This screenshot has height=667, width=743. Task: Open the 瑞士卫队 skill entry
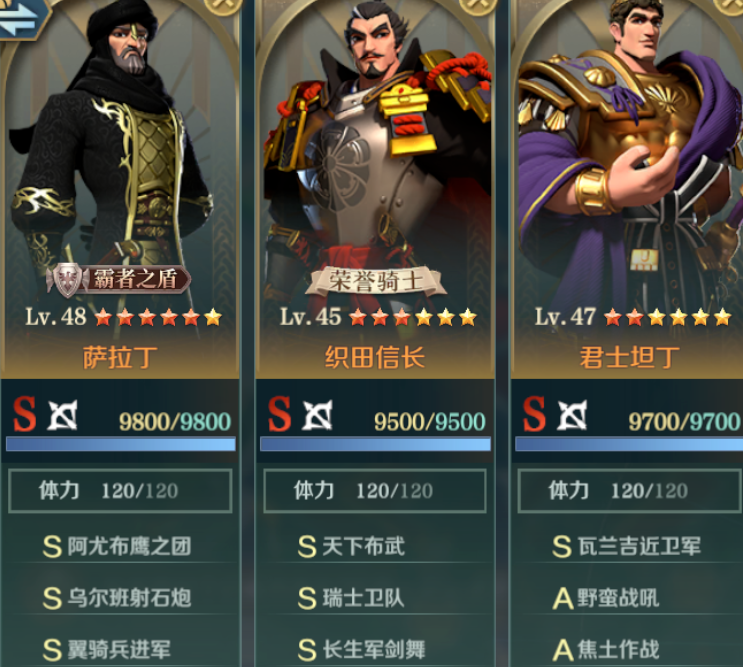(352, 598)
